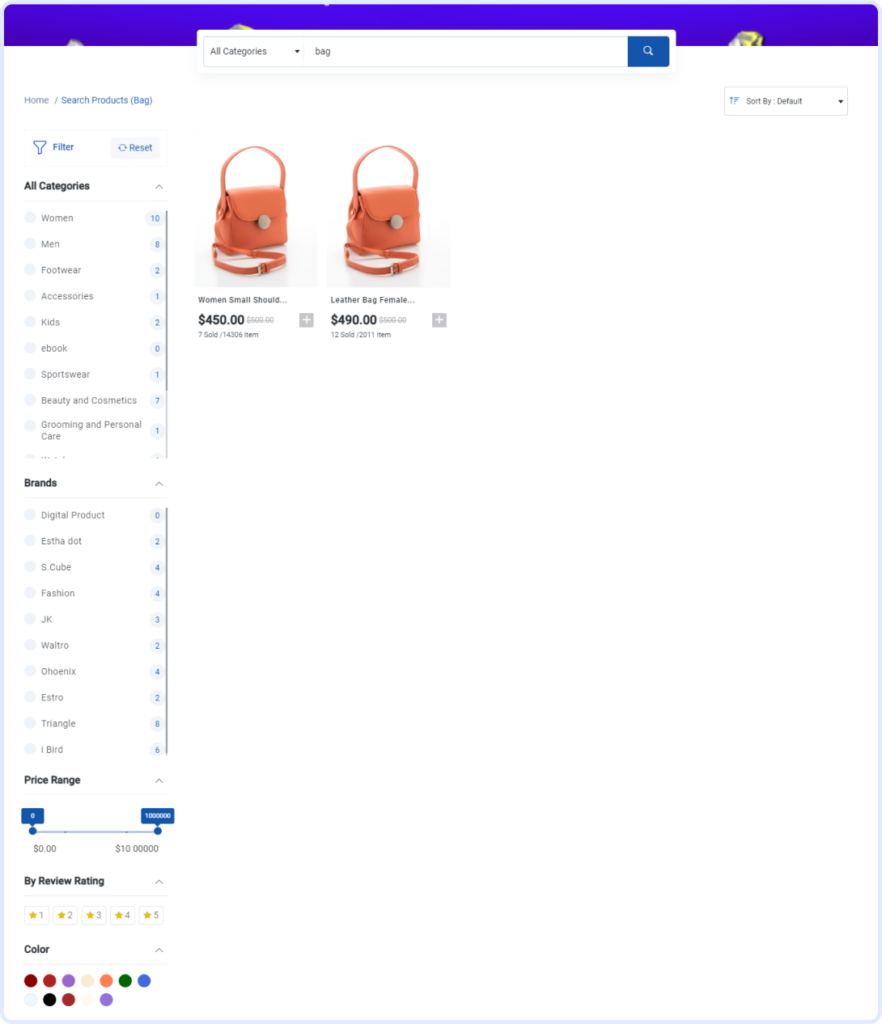Screen dimensions: 882x1024
Task: Select the Fashion brand
Action: coord(30,593)
